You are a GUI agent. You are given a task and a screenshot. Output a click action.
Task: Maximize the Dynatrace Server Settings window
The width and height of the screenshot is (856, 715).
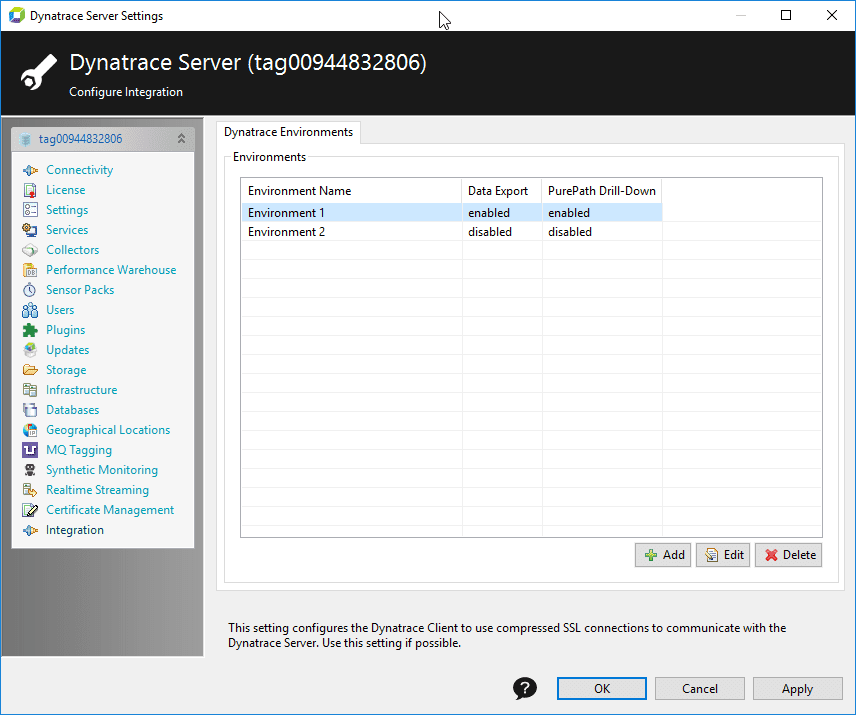point(786,15)
